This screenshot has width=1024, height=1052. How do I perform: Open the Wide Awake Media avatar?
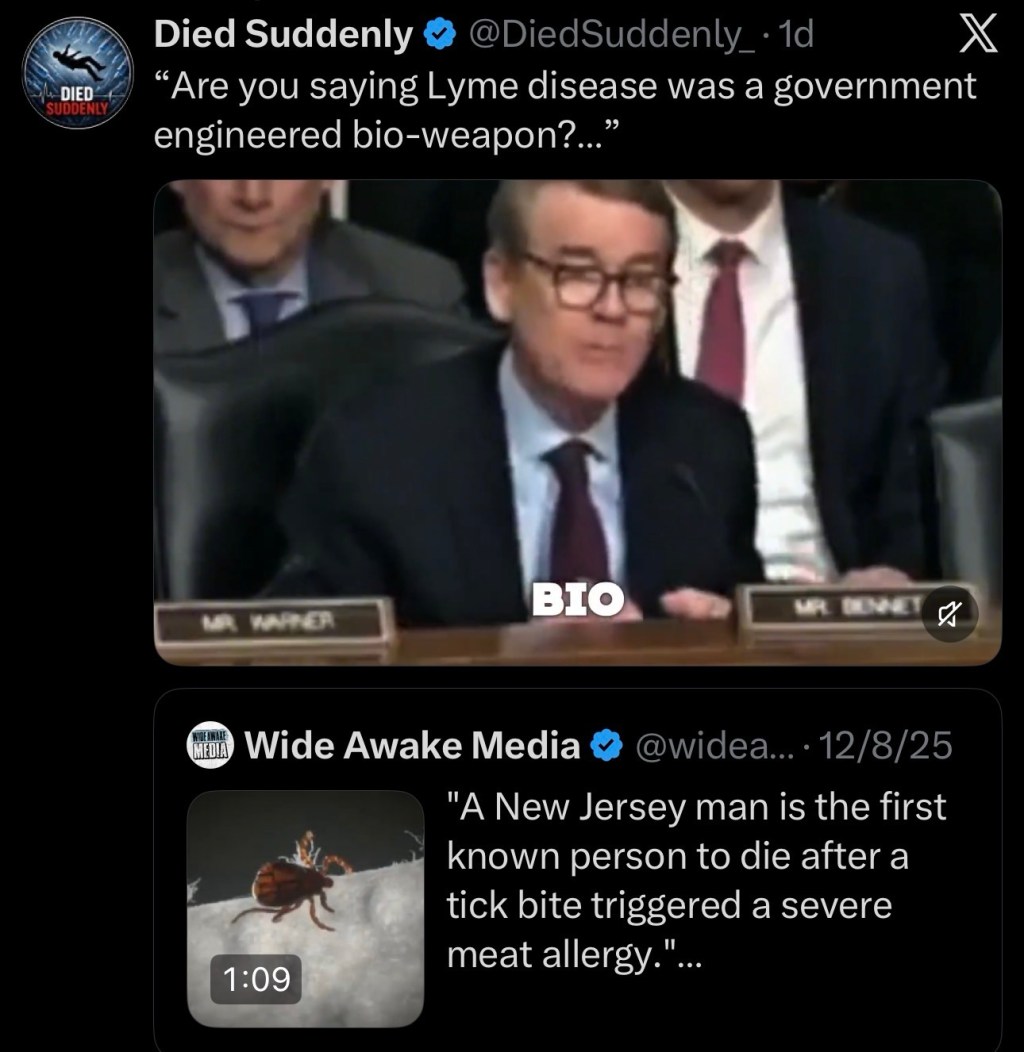[x=210, y=745]
